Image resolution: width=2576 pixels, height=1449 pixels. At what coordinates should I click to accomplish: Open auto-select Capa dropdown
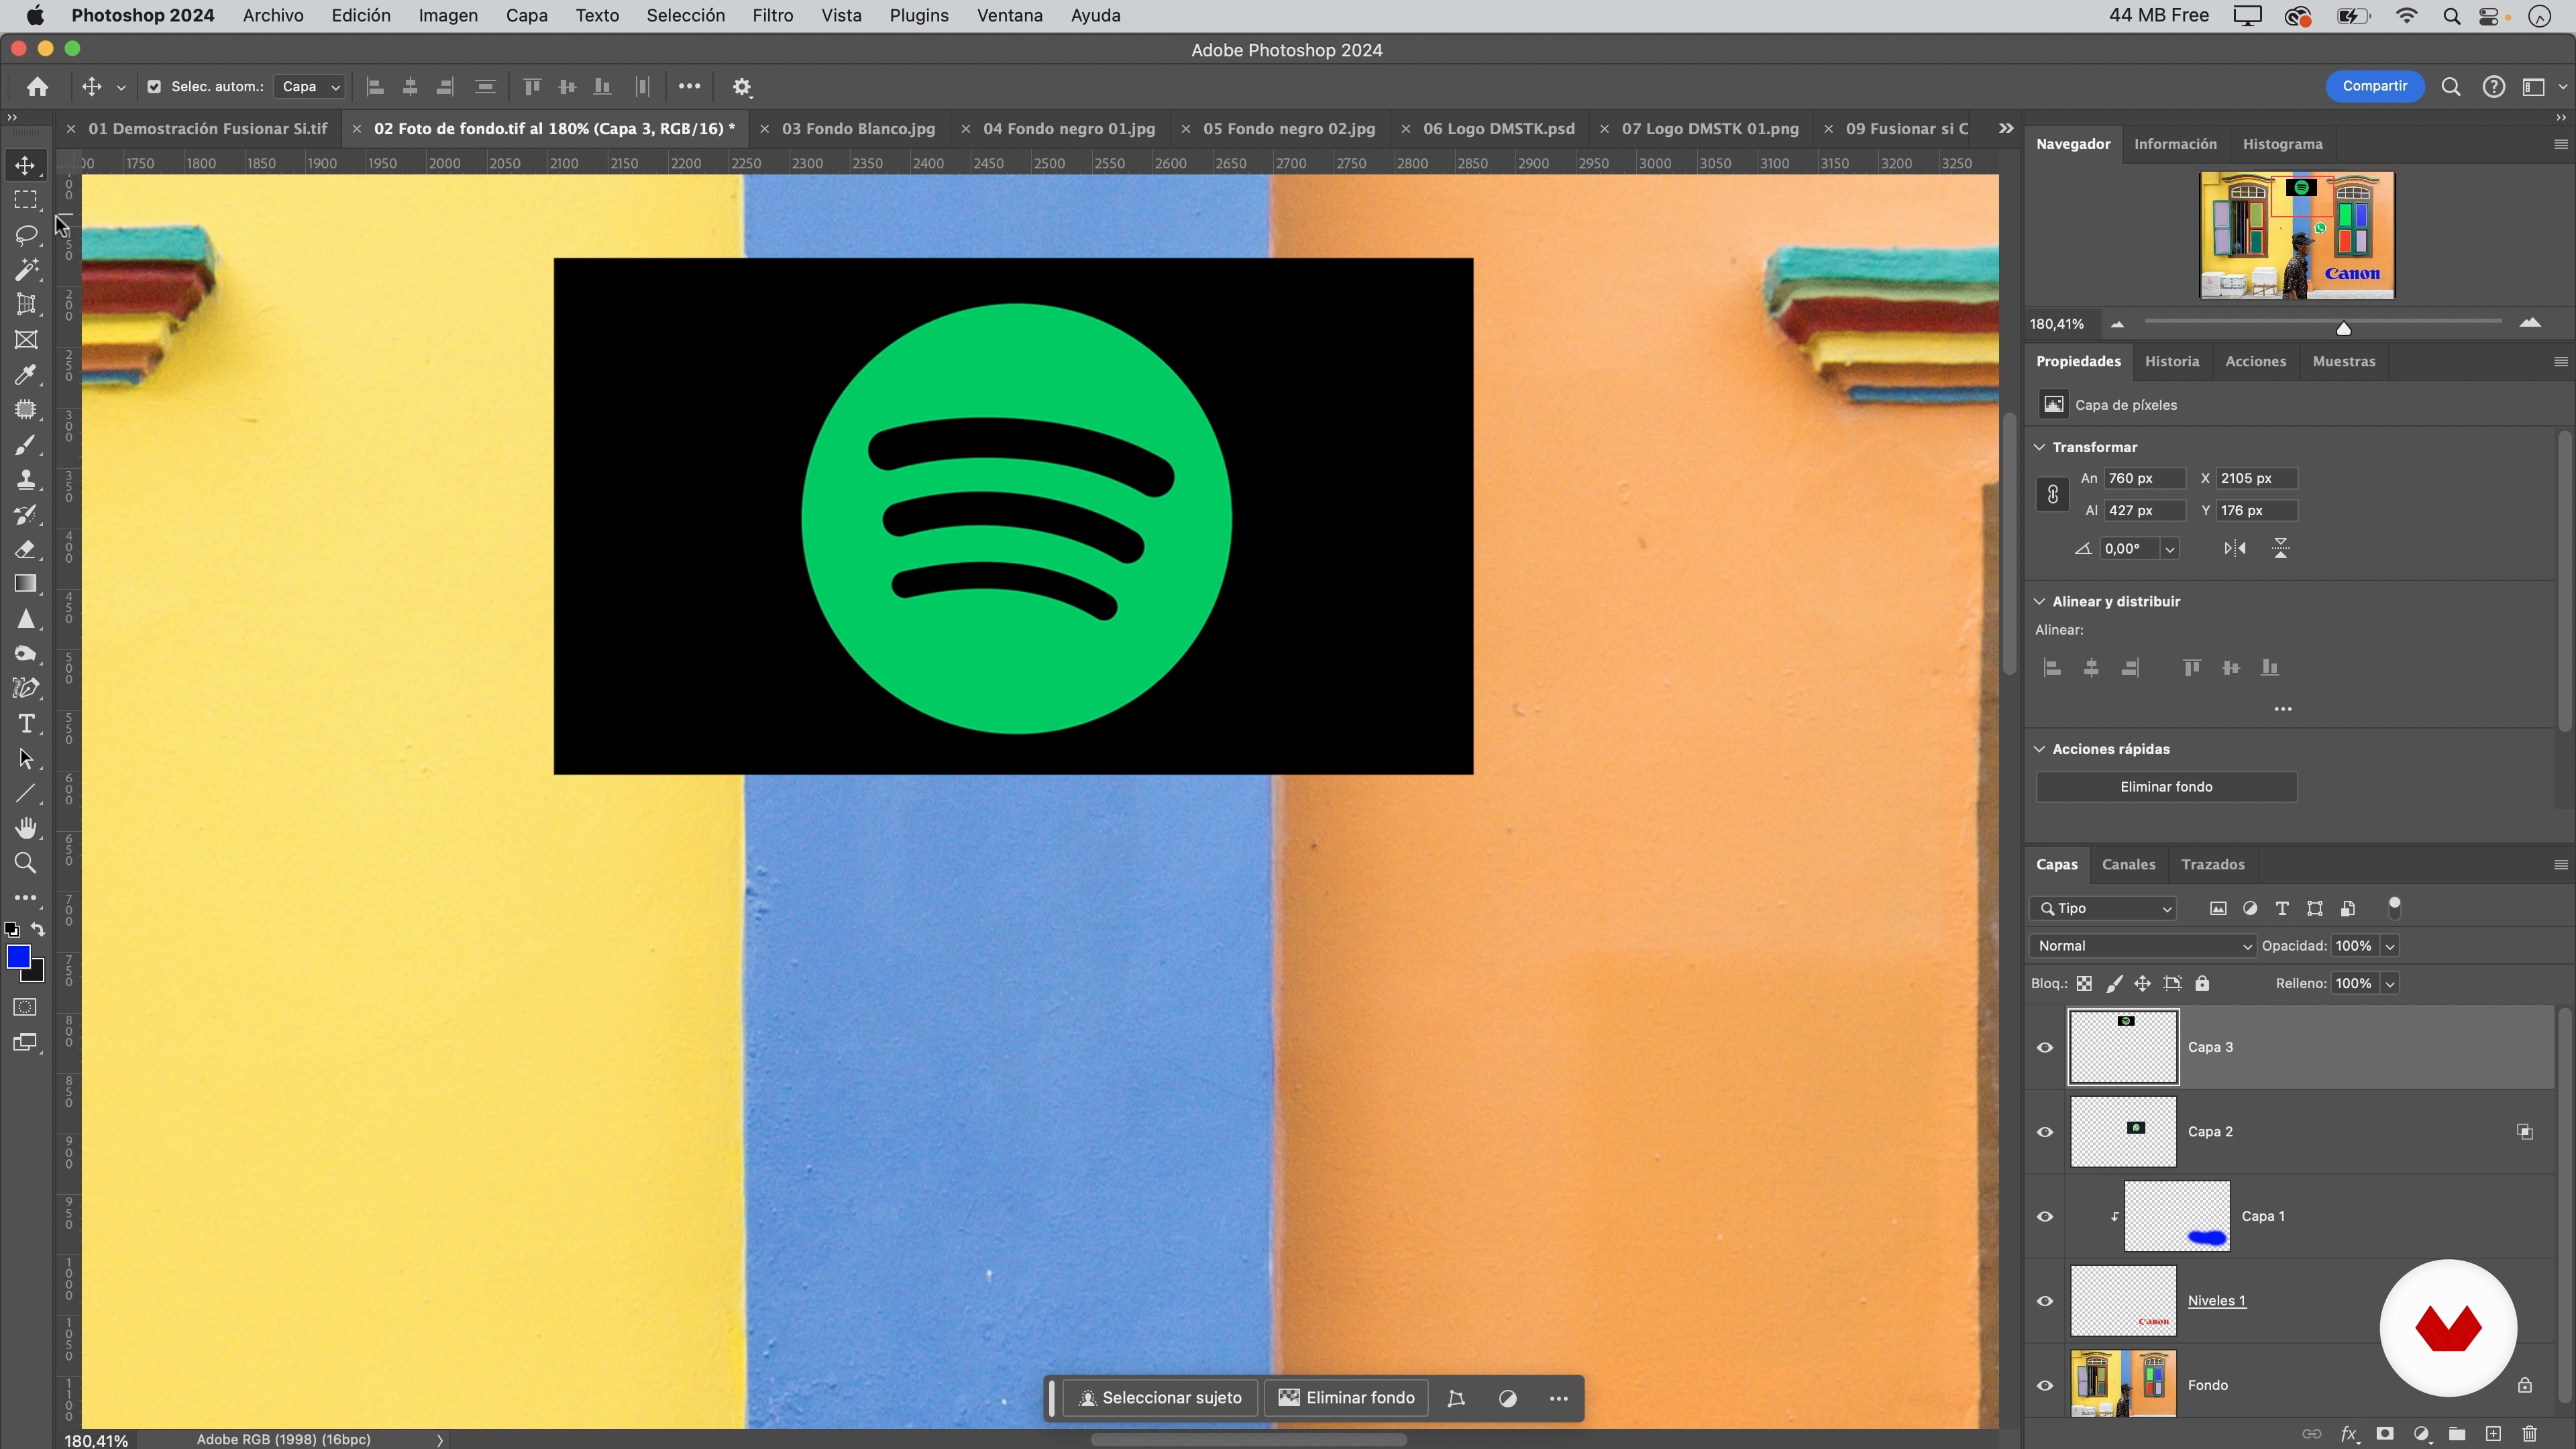(x=310, y=87)
